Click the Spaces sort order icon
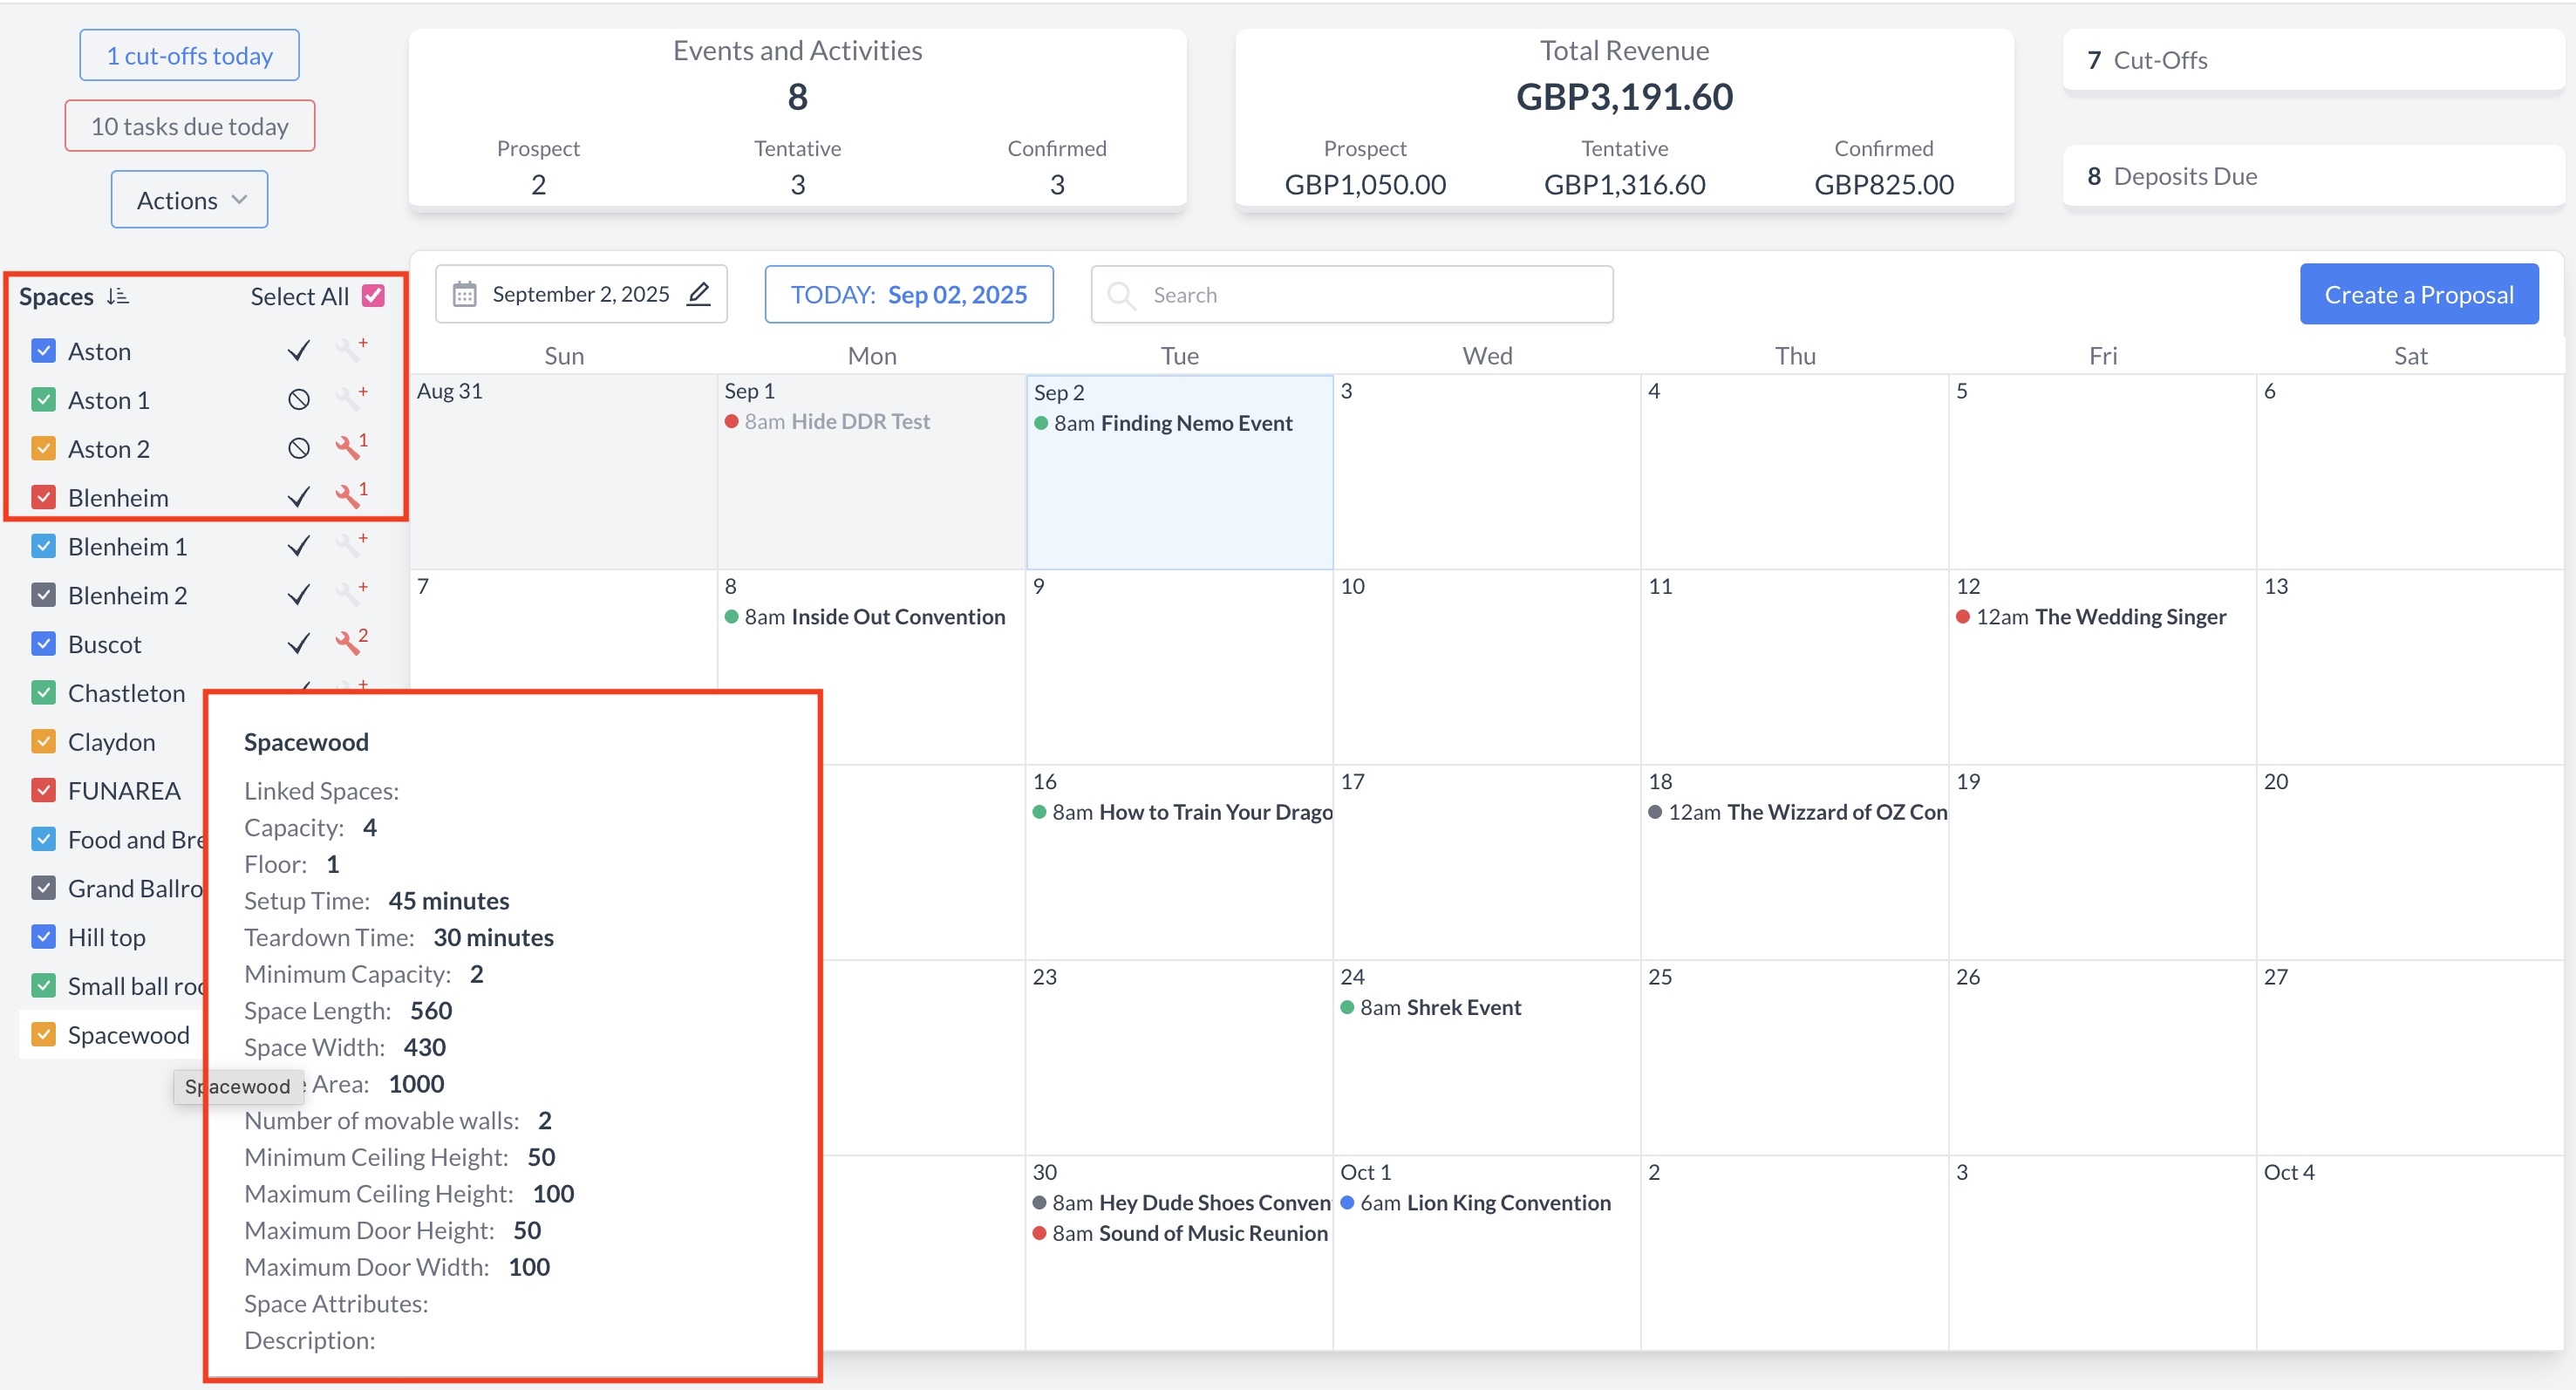The width and height of the screenshot is (2576, 1390). point(118,296)
